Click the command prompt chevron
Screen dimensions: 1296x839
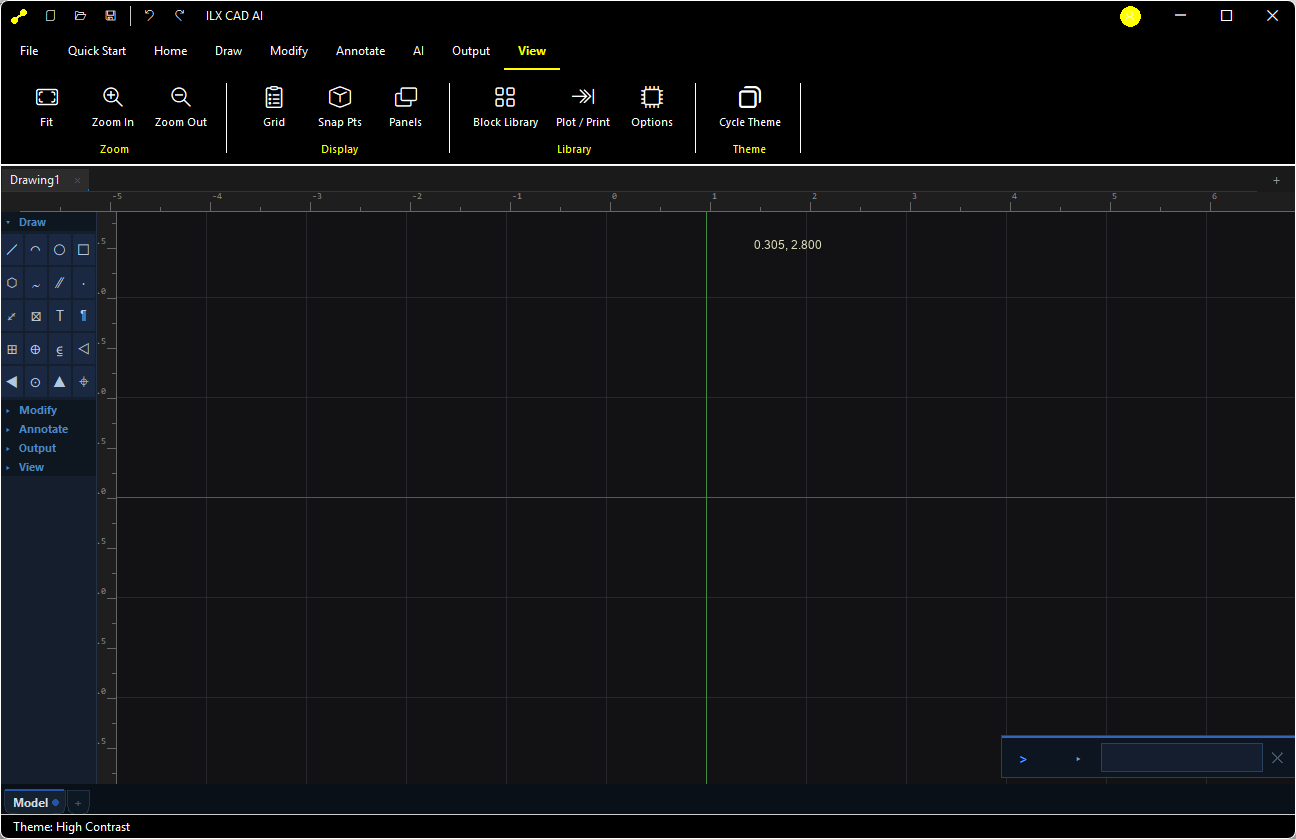[x=1023, y=759]
